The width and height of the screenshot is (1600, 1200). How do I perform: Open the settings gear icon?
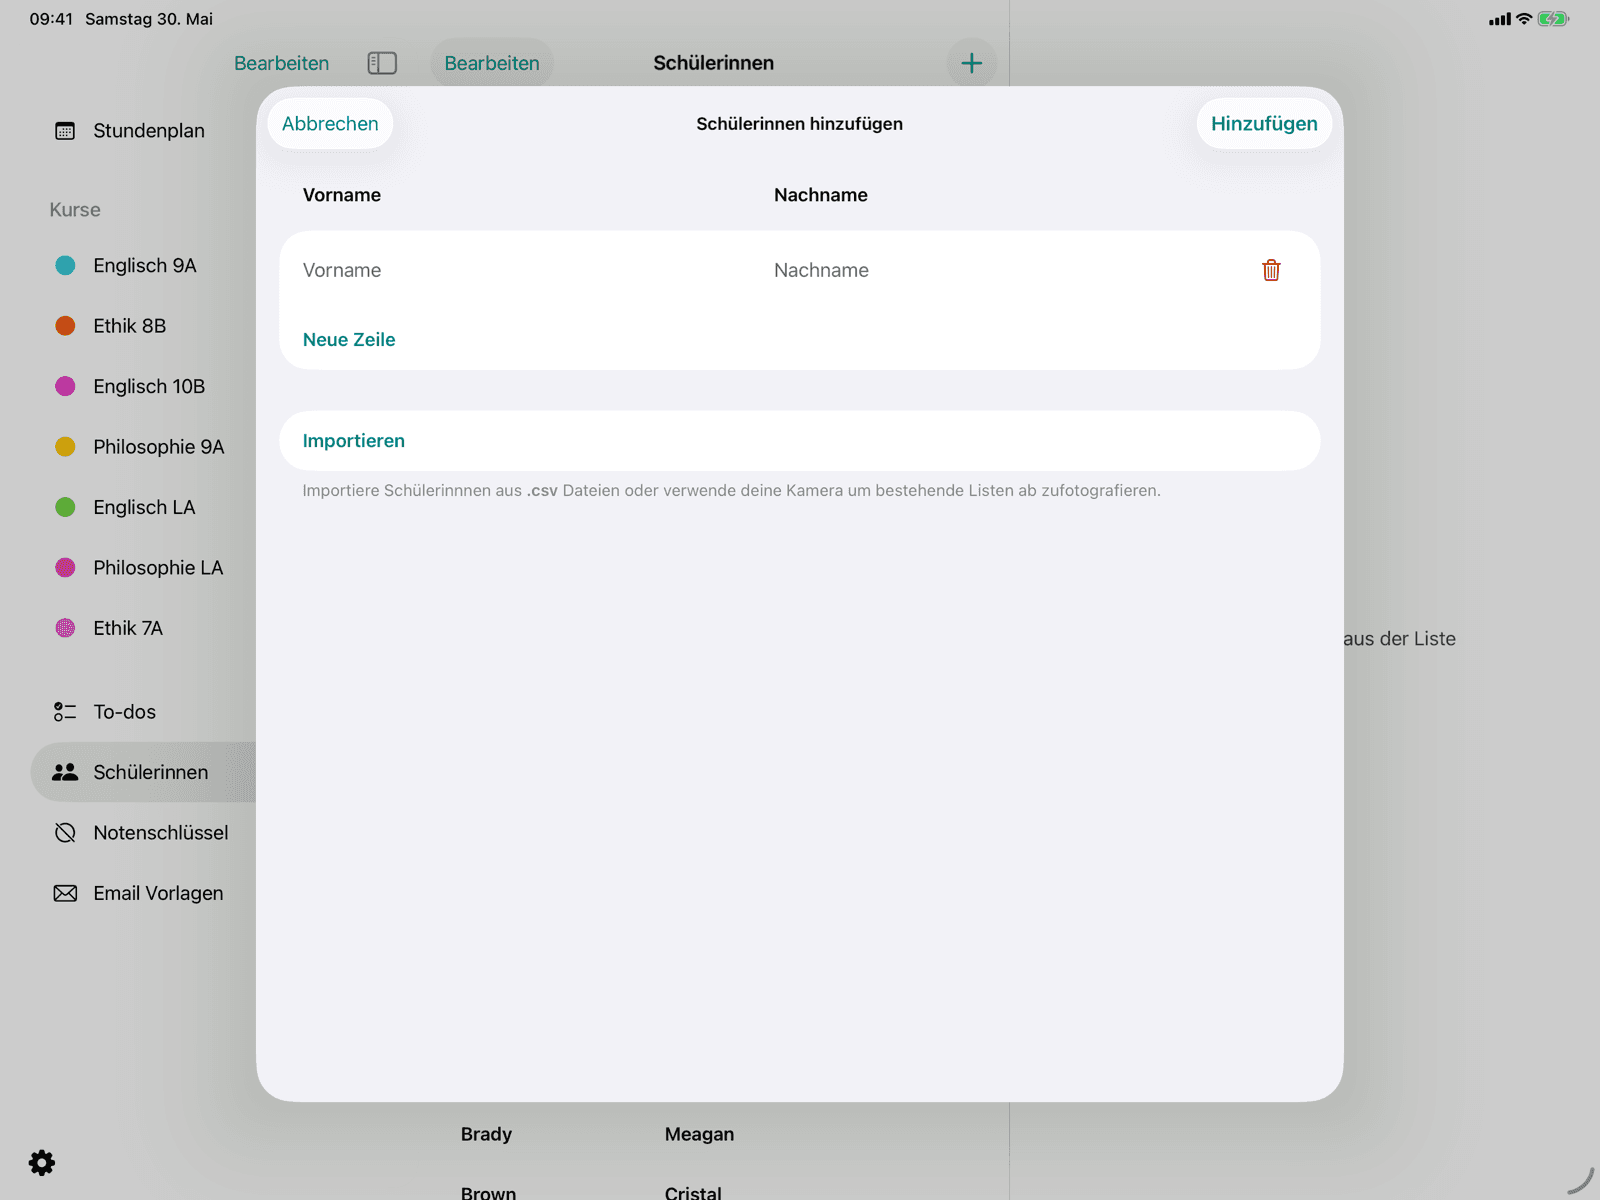click(x=42, y=1163)
